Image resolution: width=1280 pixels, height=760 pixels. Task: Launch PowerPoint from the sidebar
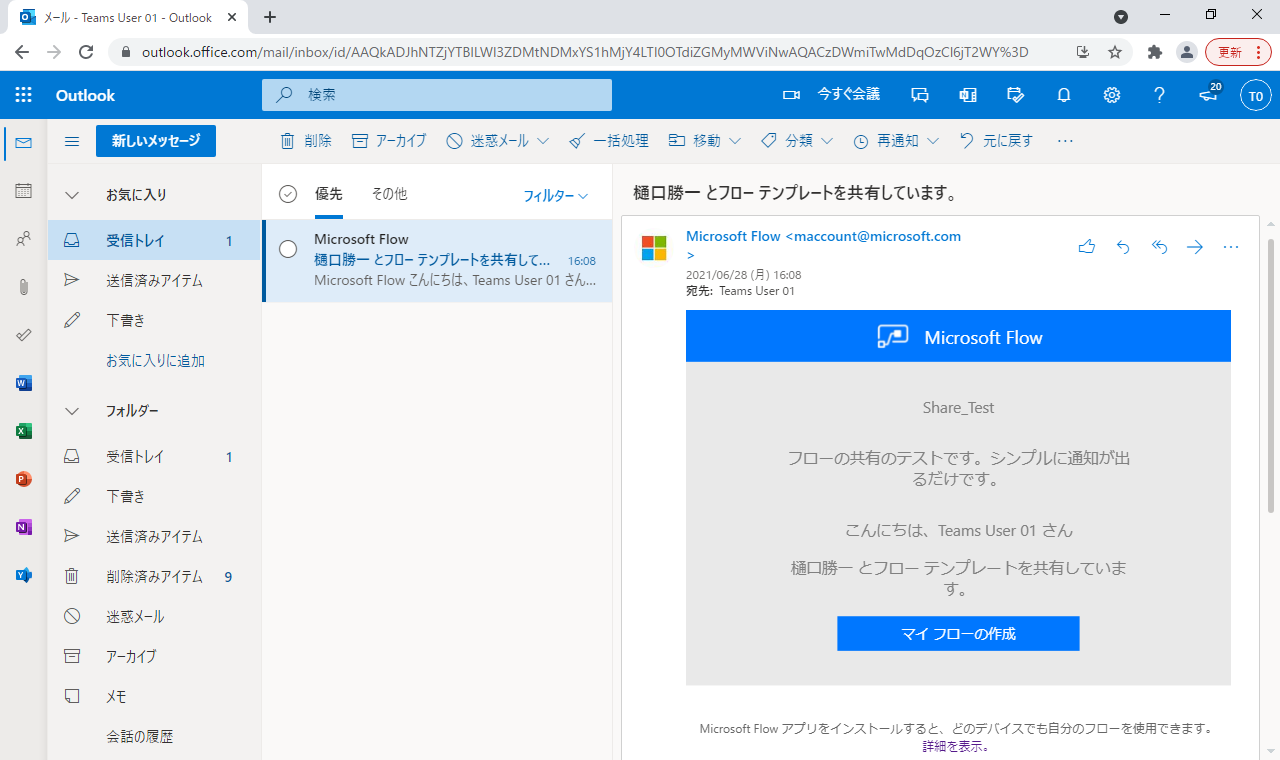tap(24, 479)
